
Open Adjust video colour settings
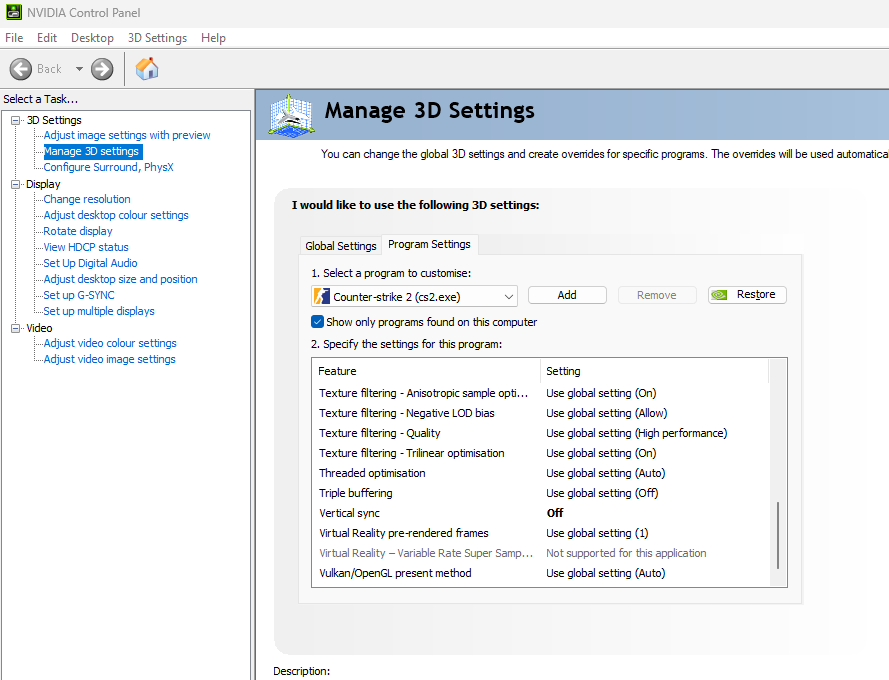(x=110, y=343)
